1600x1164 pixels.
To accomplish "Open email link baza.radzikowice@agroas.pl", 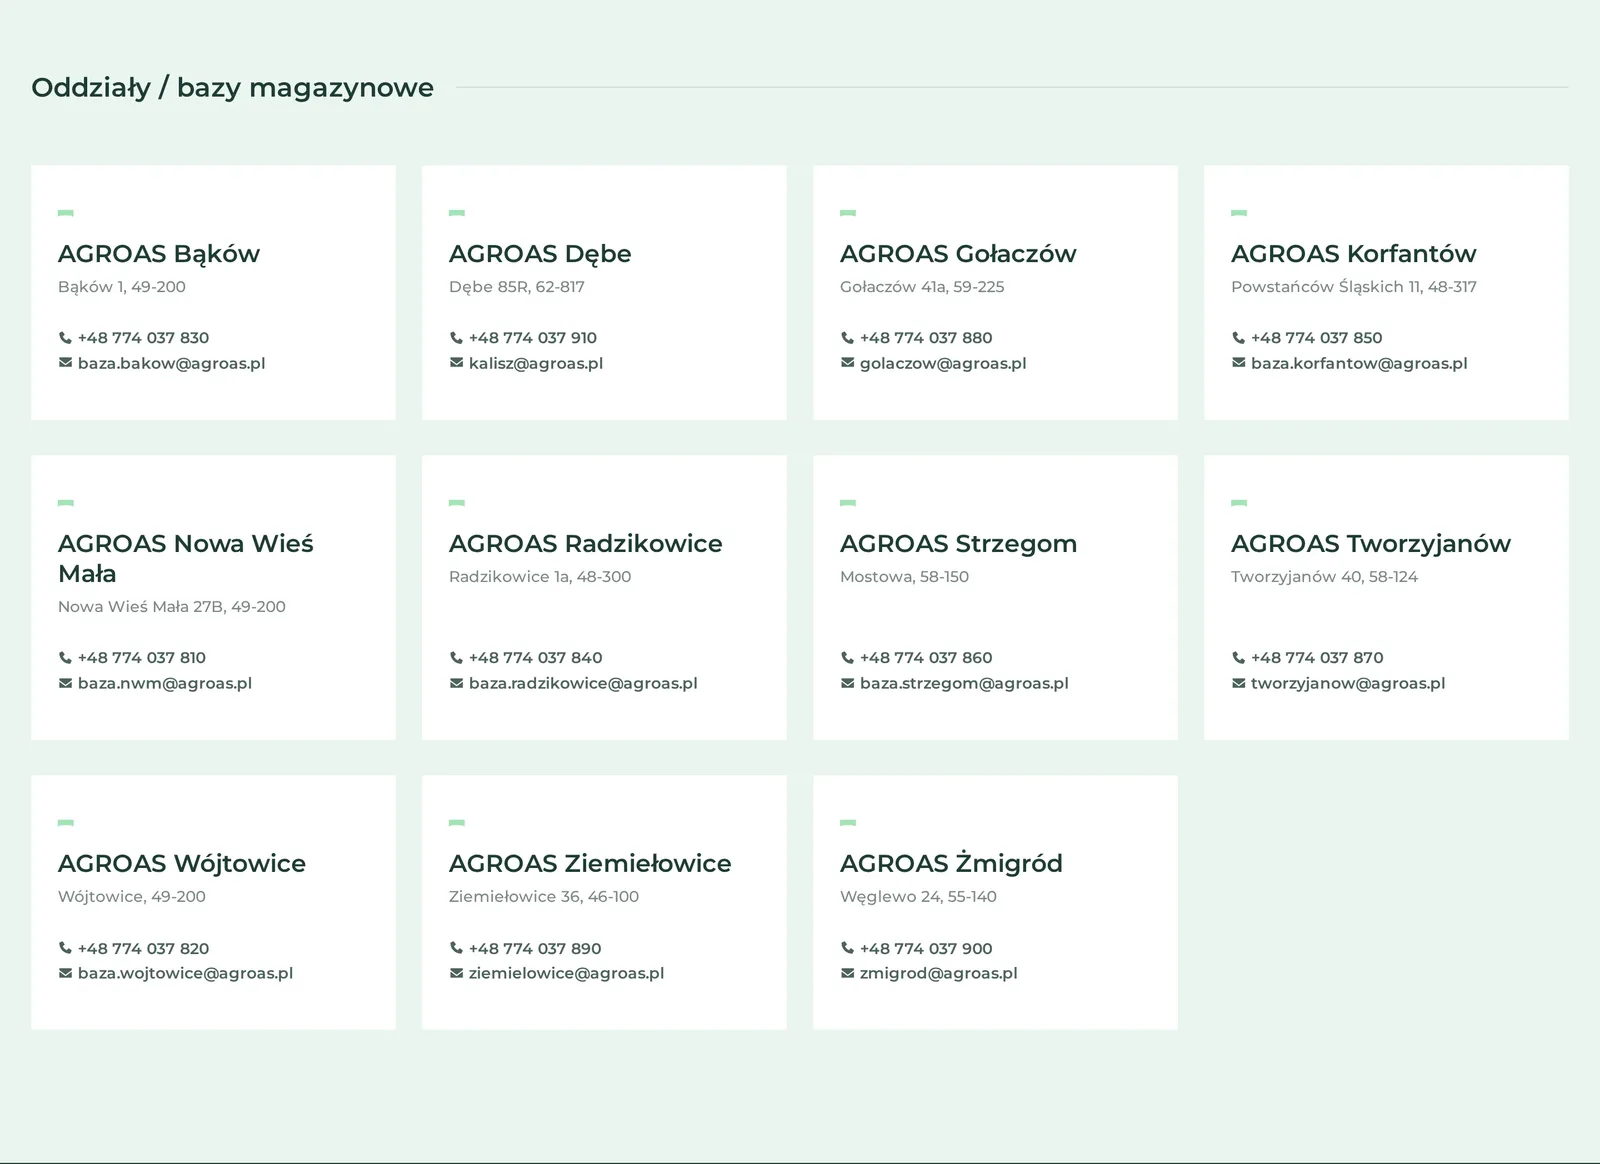I will (x=583, y=683).
